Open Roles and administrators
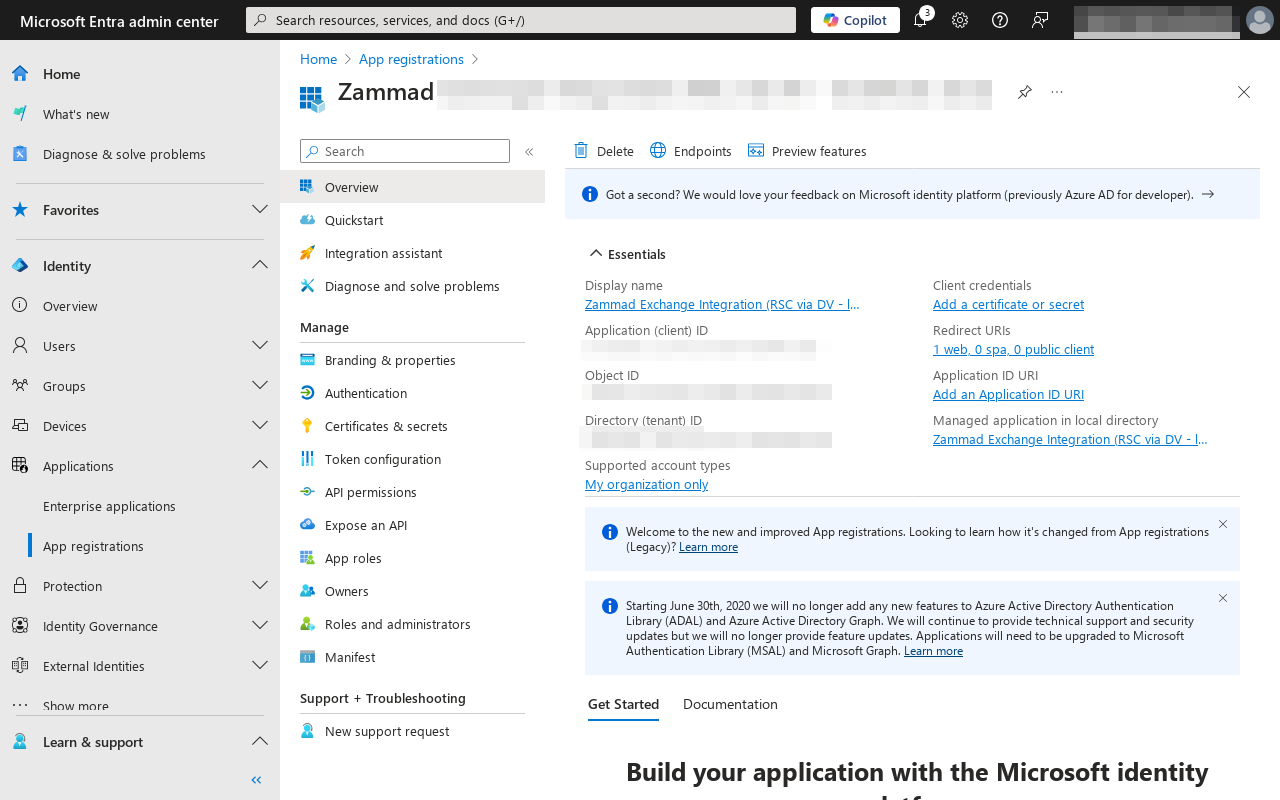 click(412, 624)
